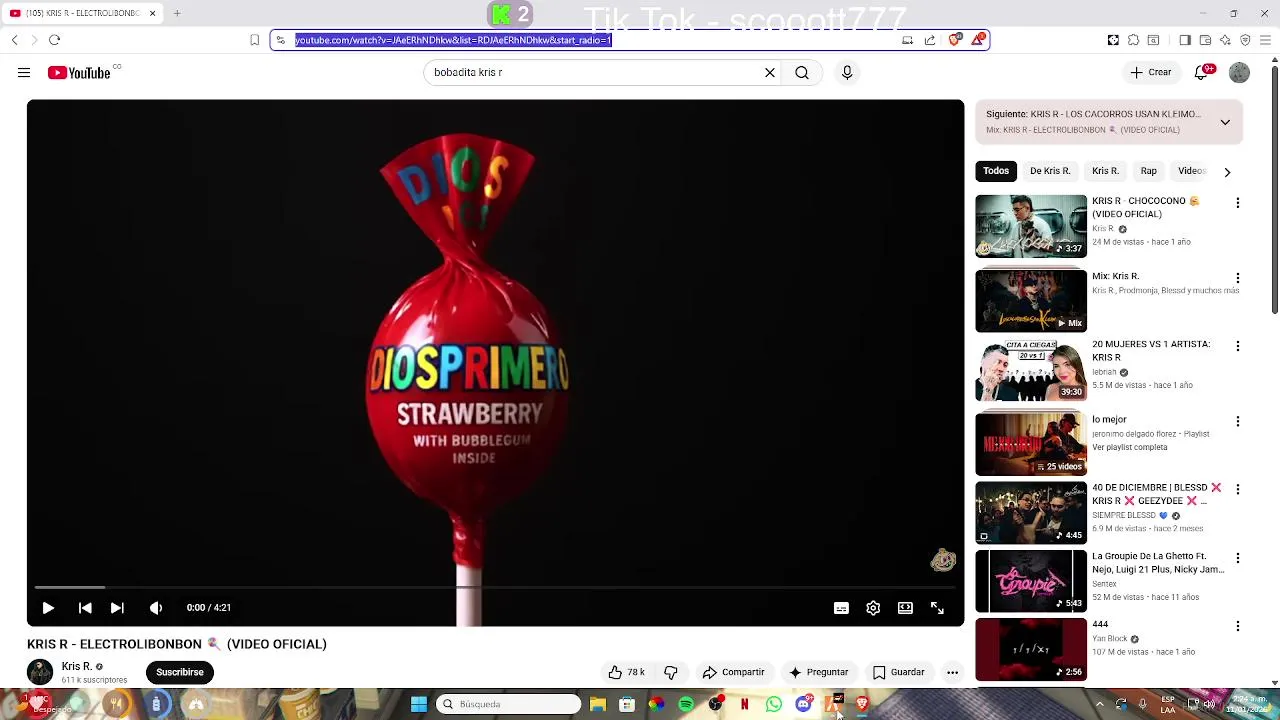Skip to previous video
This screenshot has width=1280, height=720.
pos(85,608)
